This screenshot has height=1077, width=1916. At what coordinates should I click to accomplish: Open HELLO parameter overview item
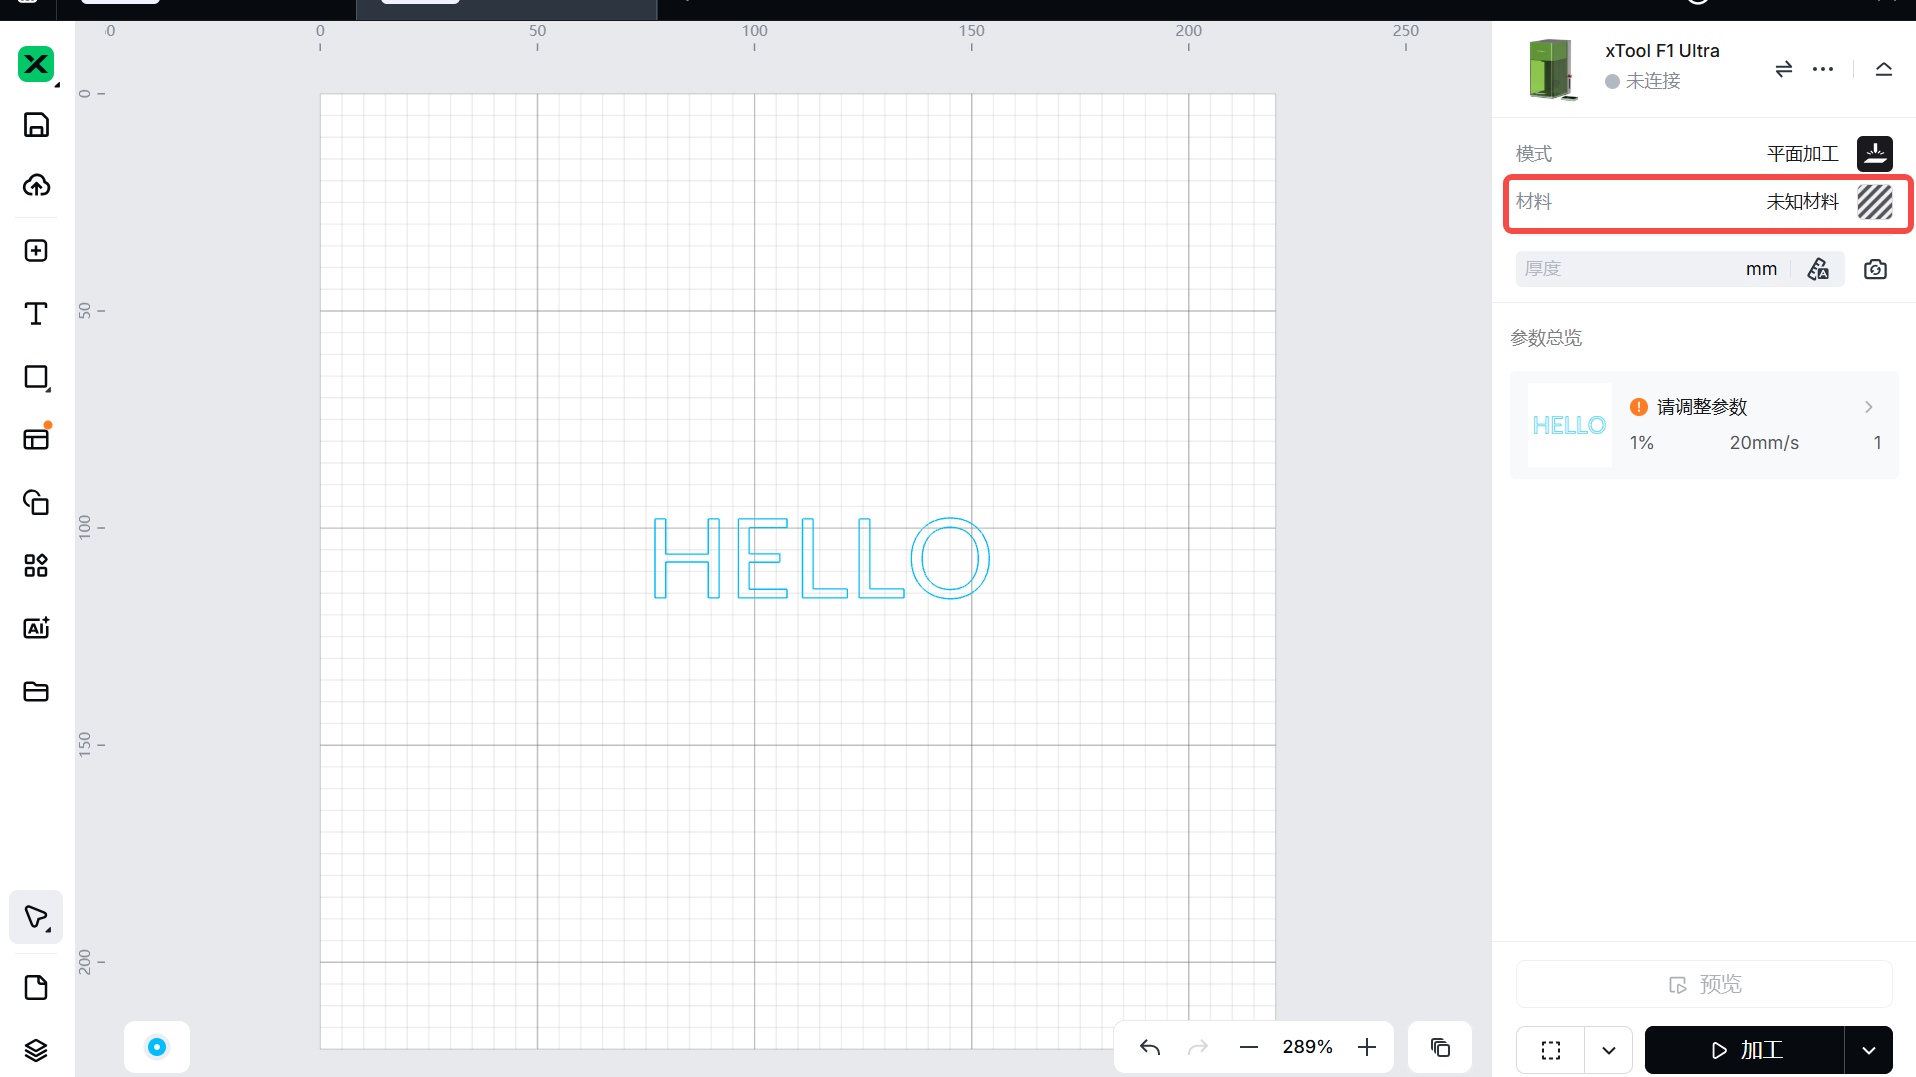click(1704, 425)
